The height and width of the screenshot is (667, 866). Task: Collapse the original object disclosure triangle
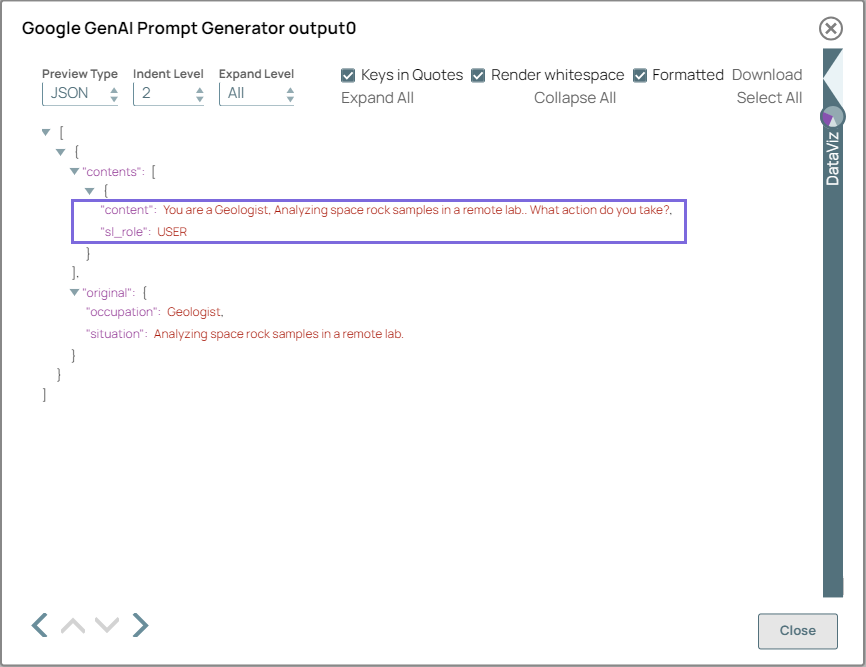coord(74,292)
